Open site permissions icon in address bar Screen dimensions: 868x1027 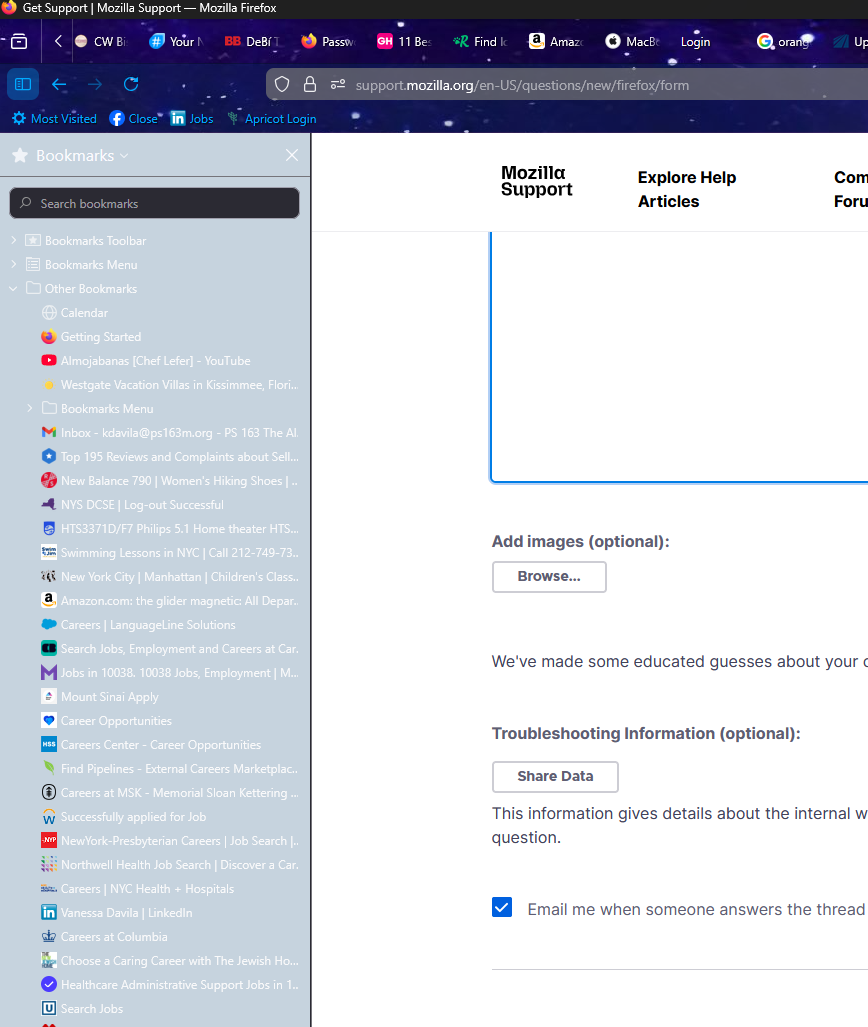pos(338,84)
